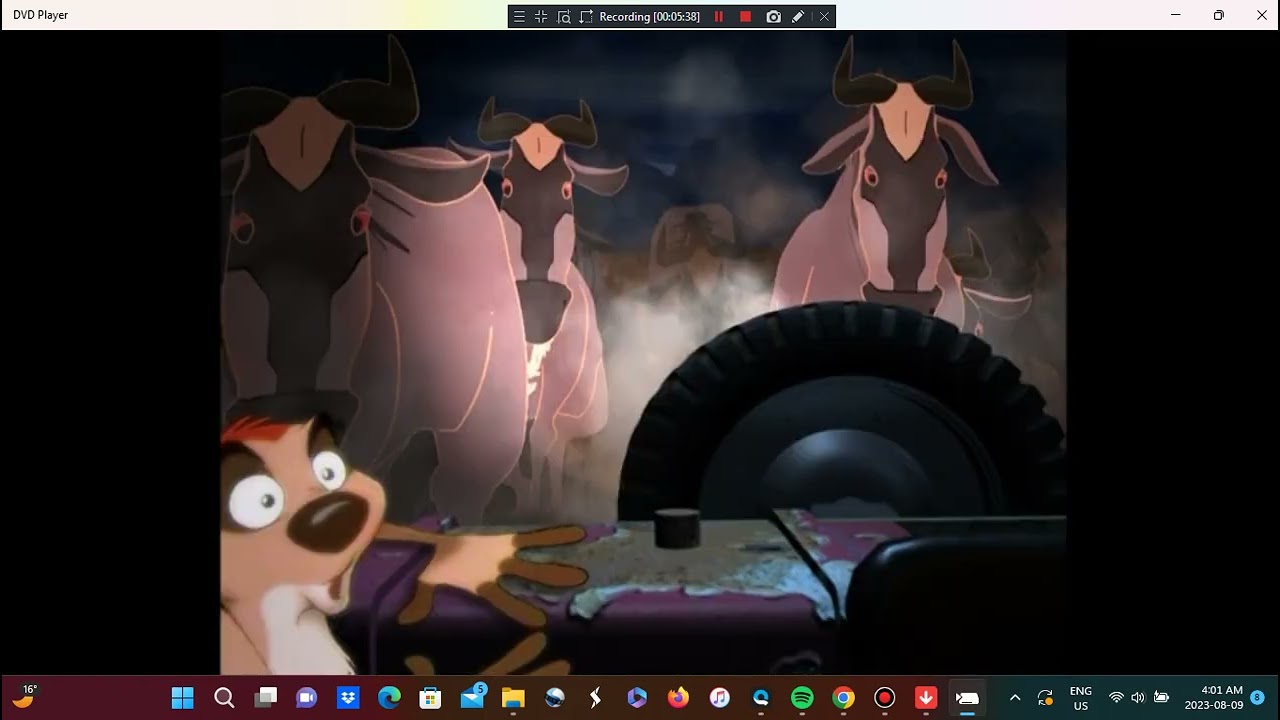Image resolution: width=1280 pixels, height=720 pixels.
Task: Pause the screen recording
Action: coord(718,17)
